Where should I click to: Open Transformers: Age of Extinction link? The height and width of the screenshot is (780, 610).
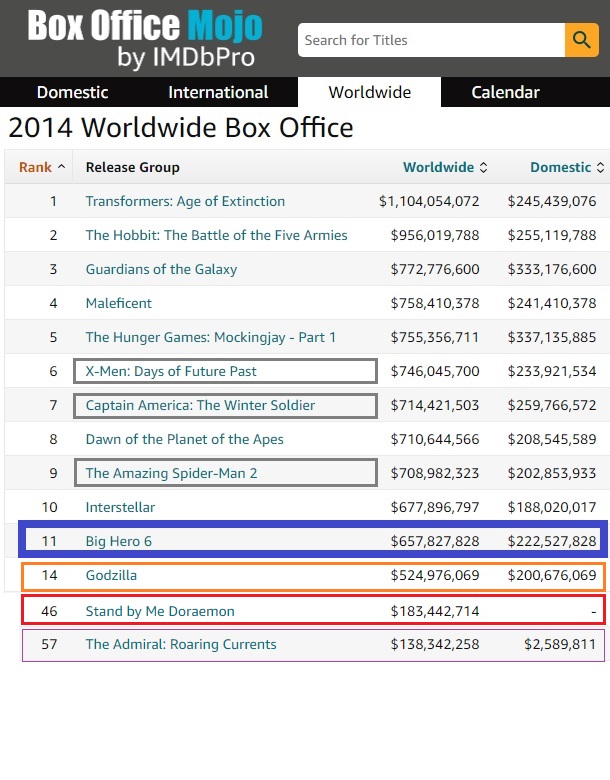click(185, 201)
